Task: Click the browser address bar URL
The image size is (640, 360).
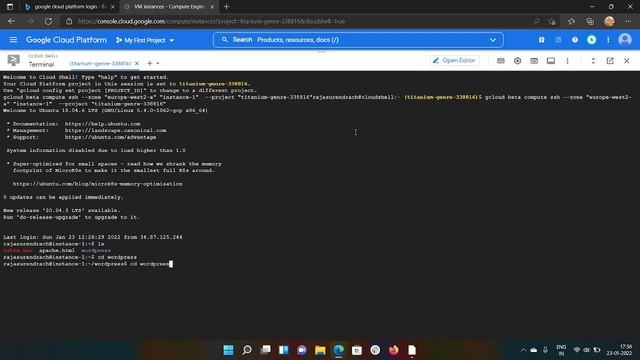Action: [211, 21]
